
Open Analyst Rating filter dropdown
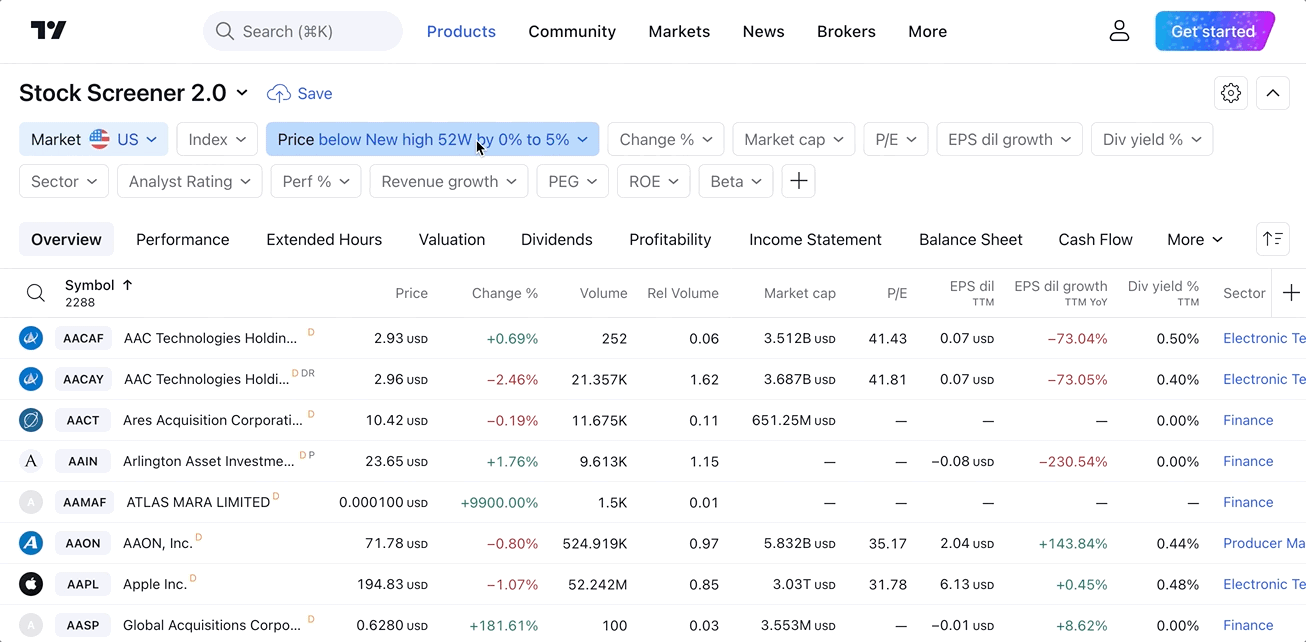190,181
